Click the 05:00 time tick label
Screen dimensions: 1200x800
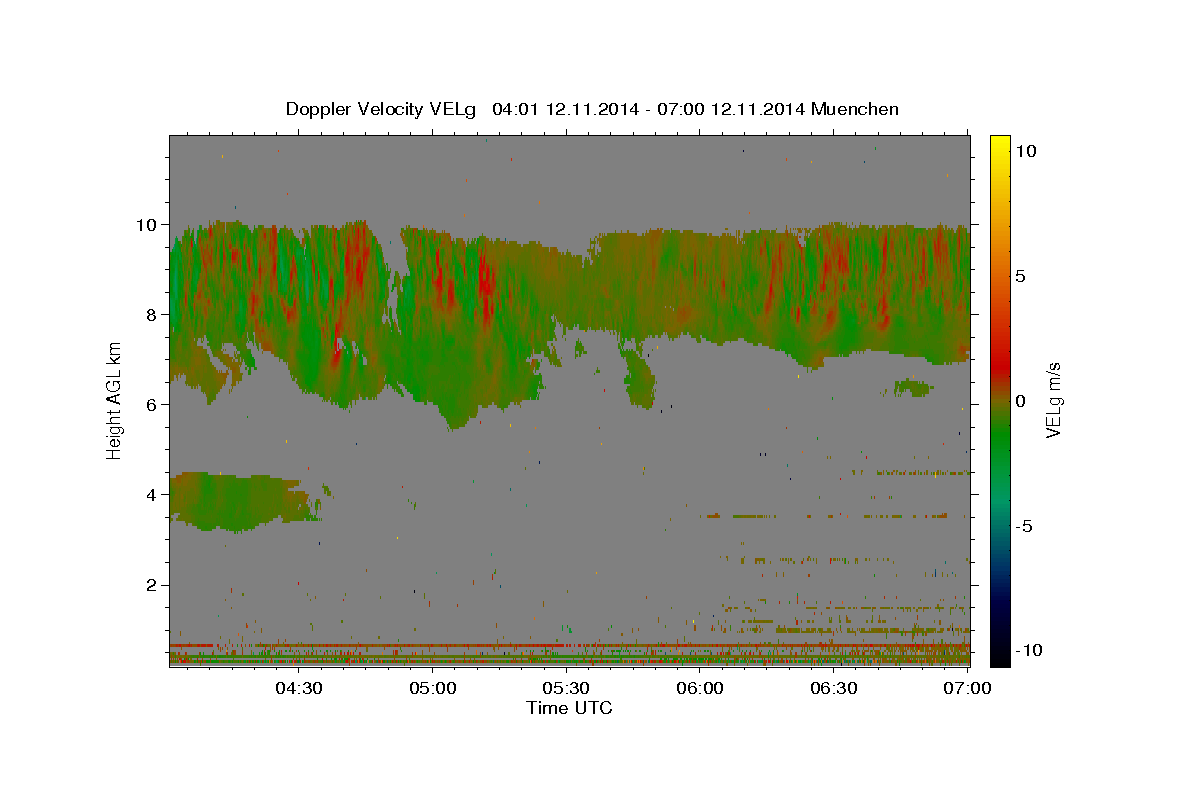[x=433, y=688]
